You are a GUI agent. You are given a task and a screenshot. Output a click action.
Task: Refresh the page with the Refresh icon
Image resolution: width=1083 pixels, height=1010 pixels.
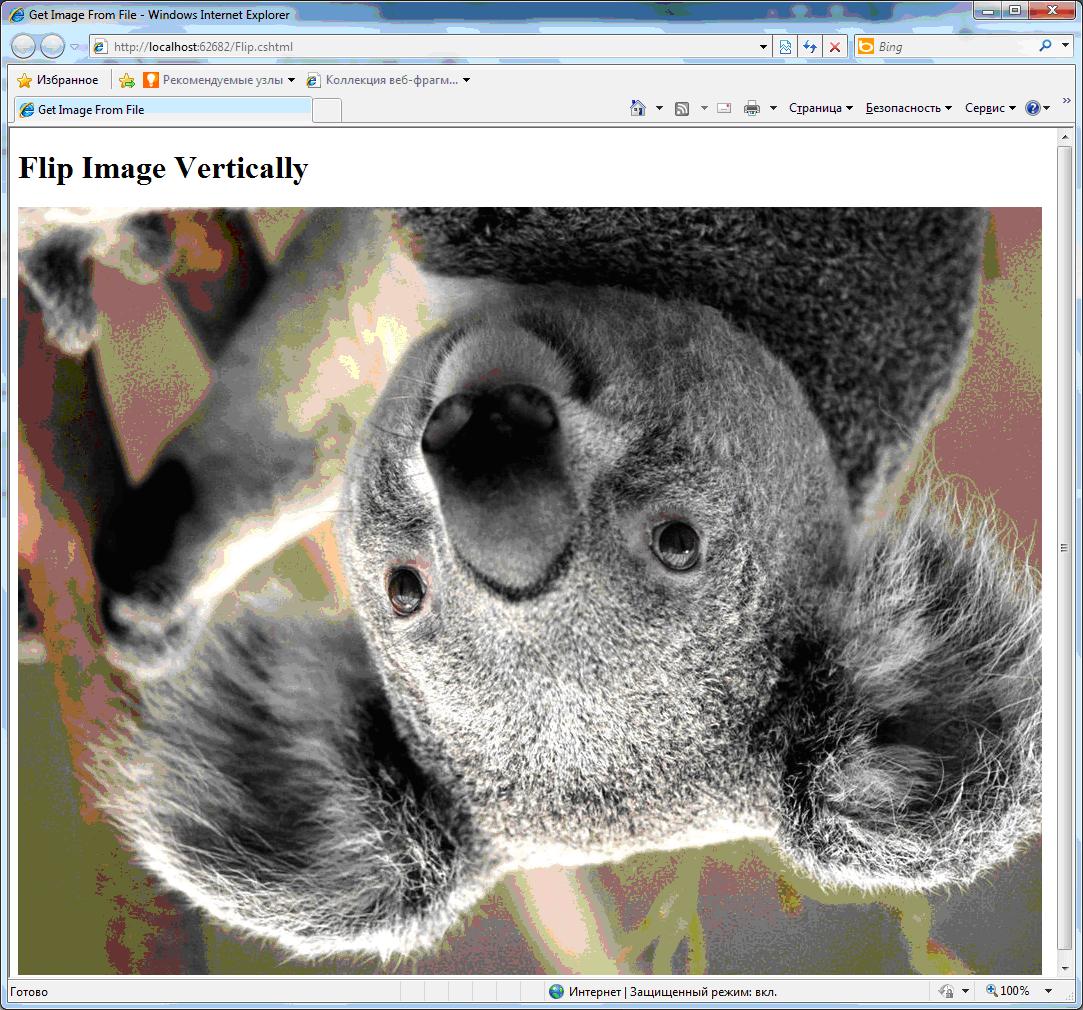(x=810, y=47)
